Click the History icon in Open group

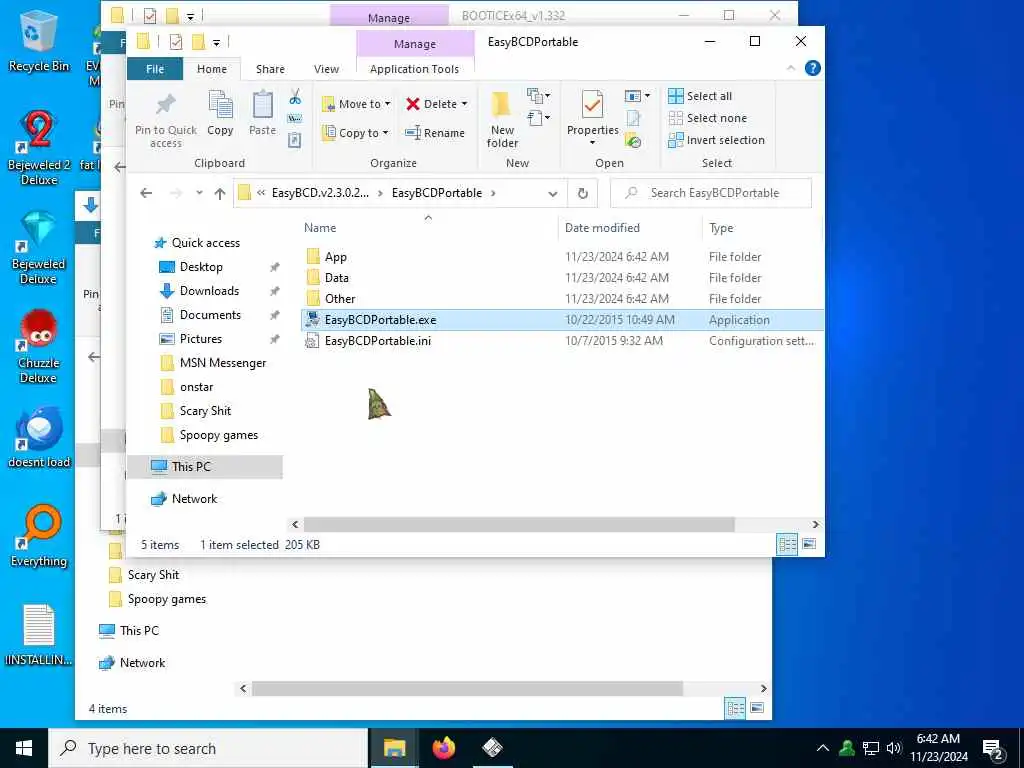[x=633, y=140]
